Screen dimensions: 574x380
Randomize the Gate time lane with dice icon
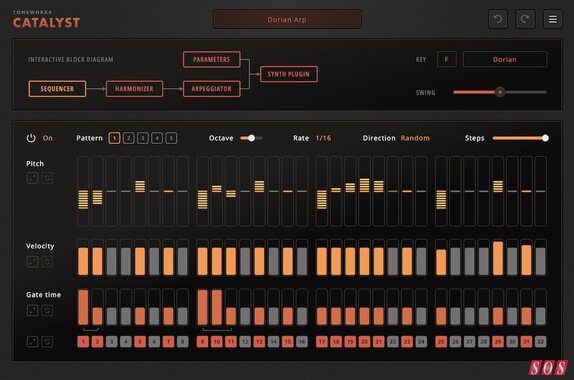click(x=33, y=310)
